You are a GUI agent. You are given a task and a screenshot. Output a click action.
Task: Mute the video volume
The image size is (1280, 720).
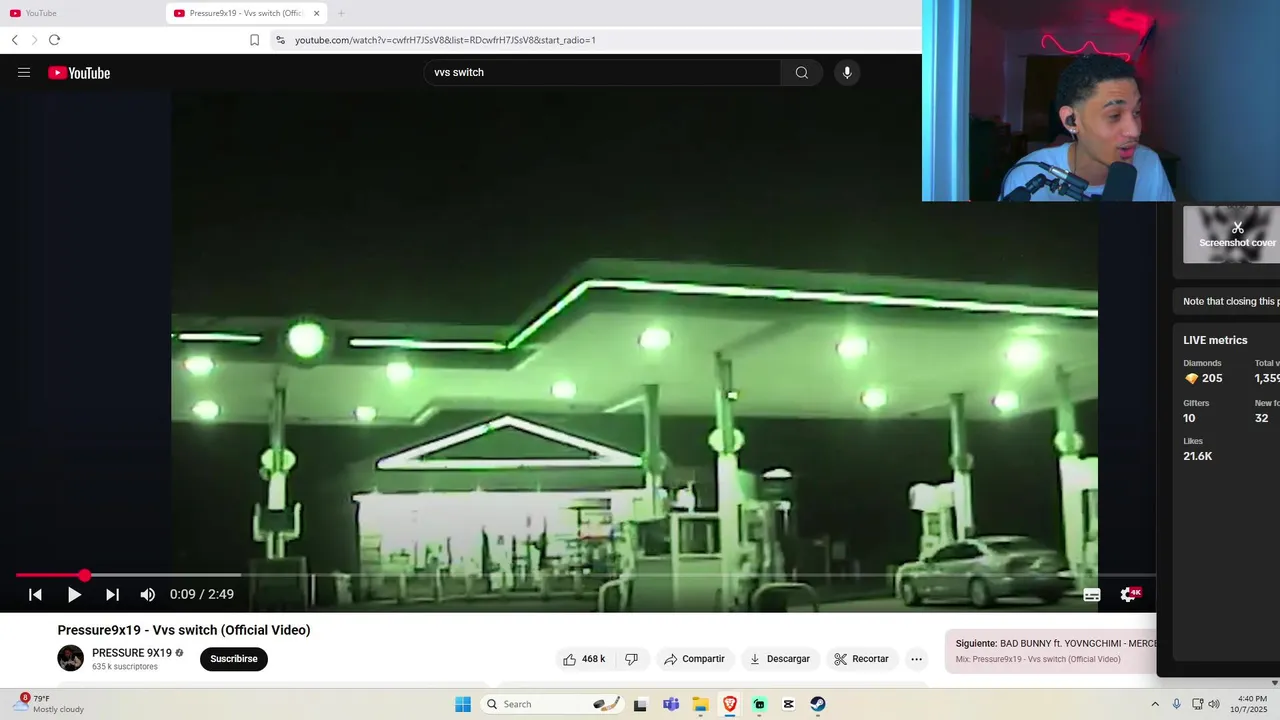pyautogui.click(x=148, y=594)
